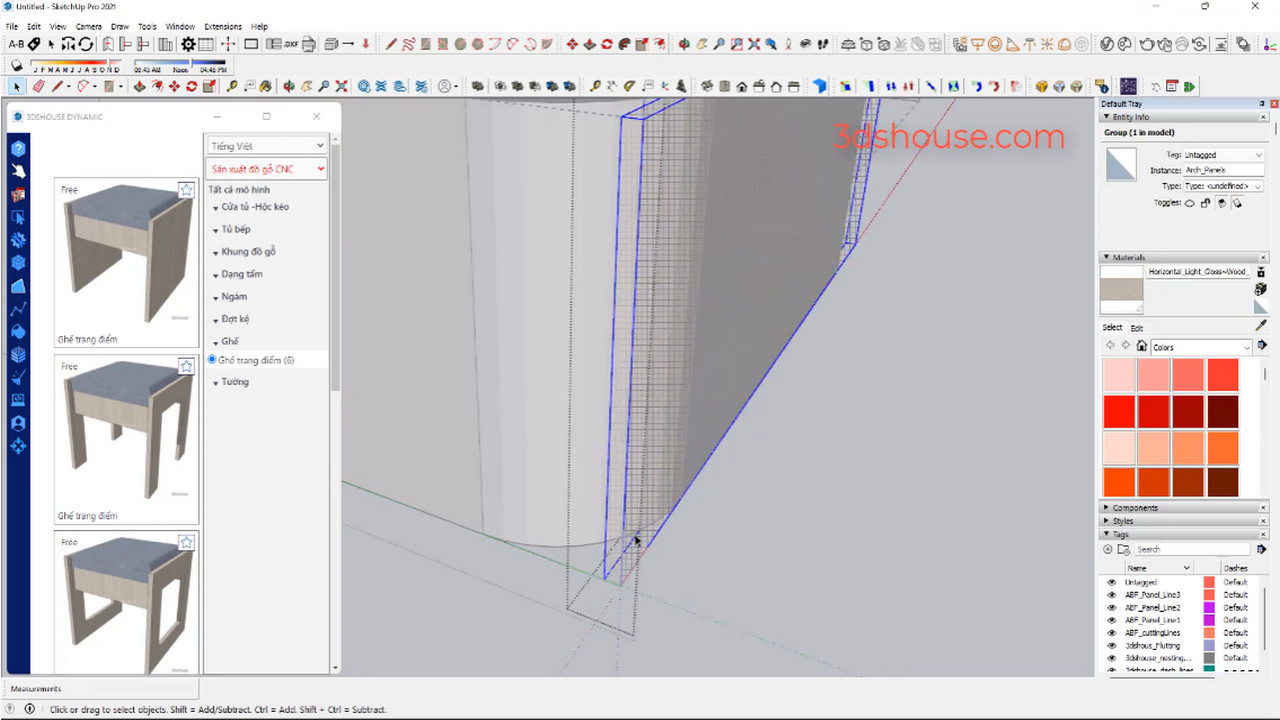Screen dimensions: 1280x720
Task: Select the Eraser tool in the toolbar
Action: [38, 87]
